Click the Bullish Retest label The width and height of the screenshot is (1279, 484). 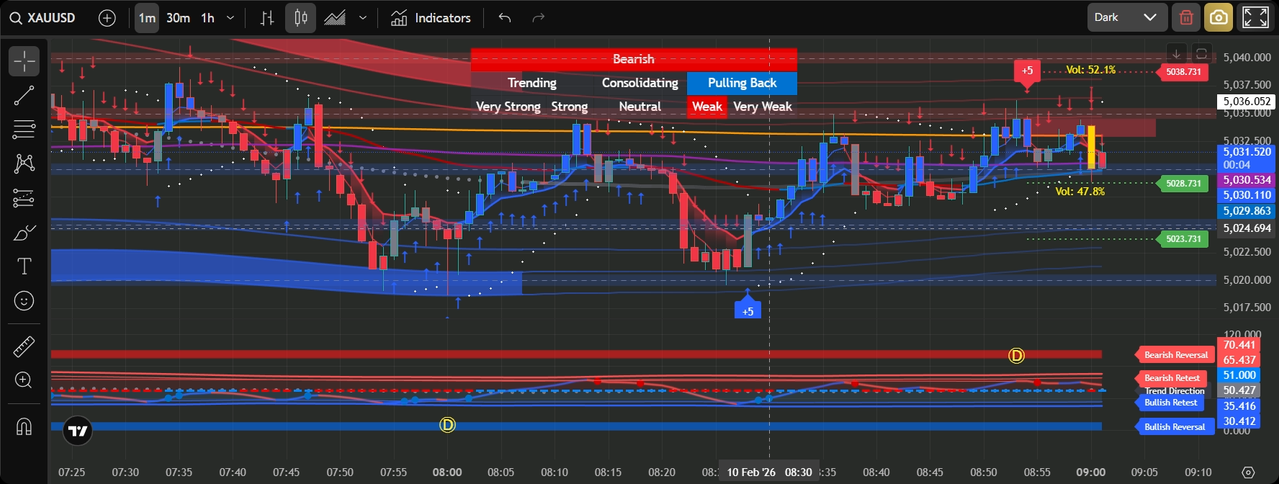point(1170,403)
